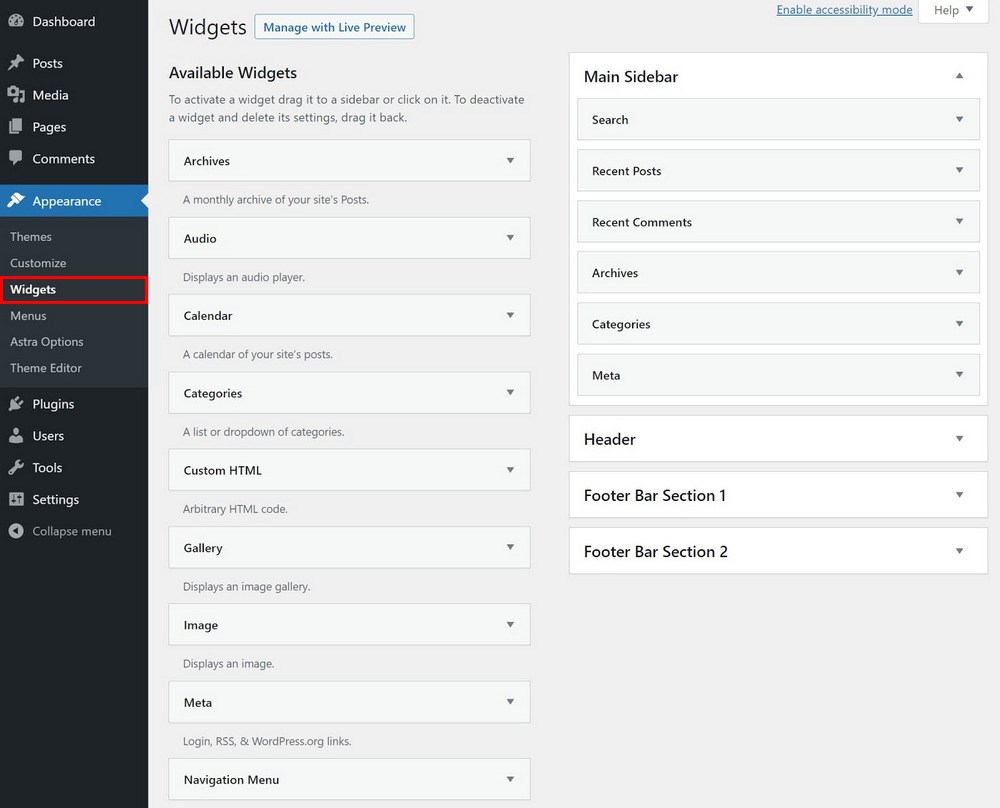Viewport: 1000px width, 808px height.
Task: Select the Appearance menu label
Action: (67, 201)
